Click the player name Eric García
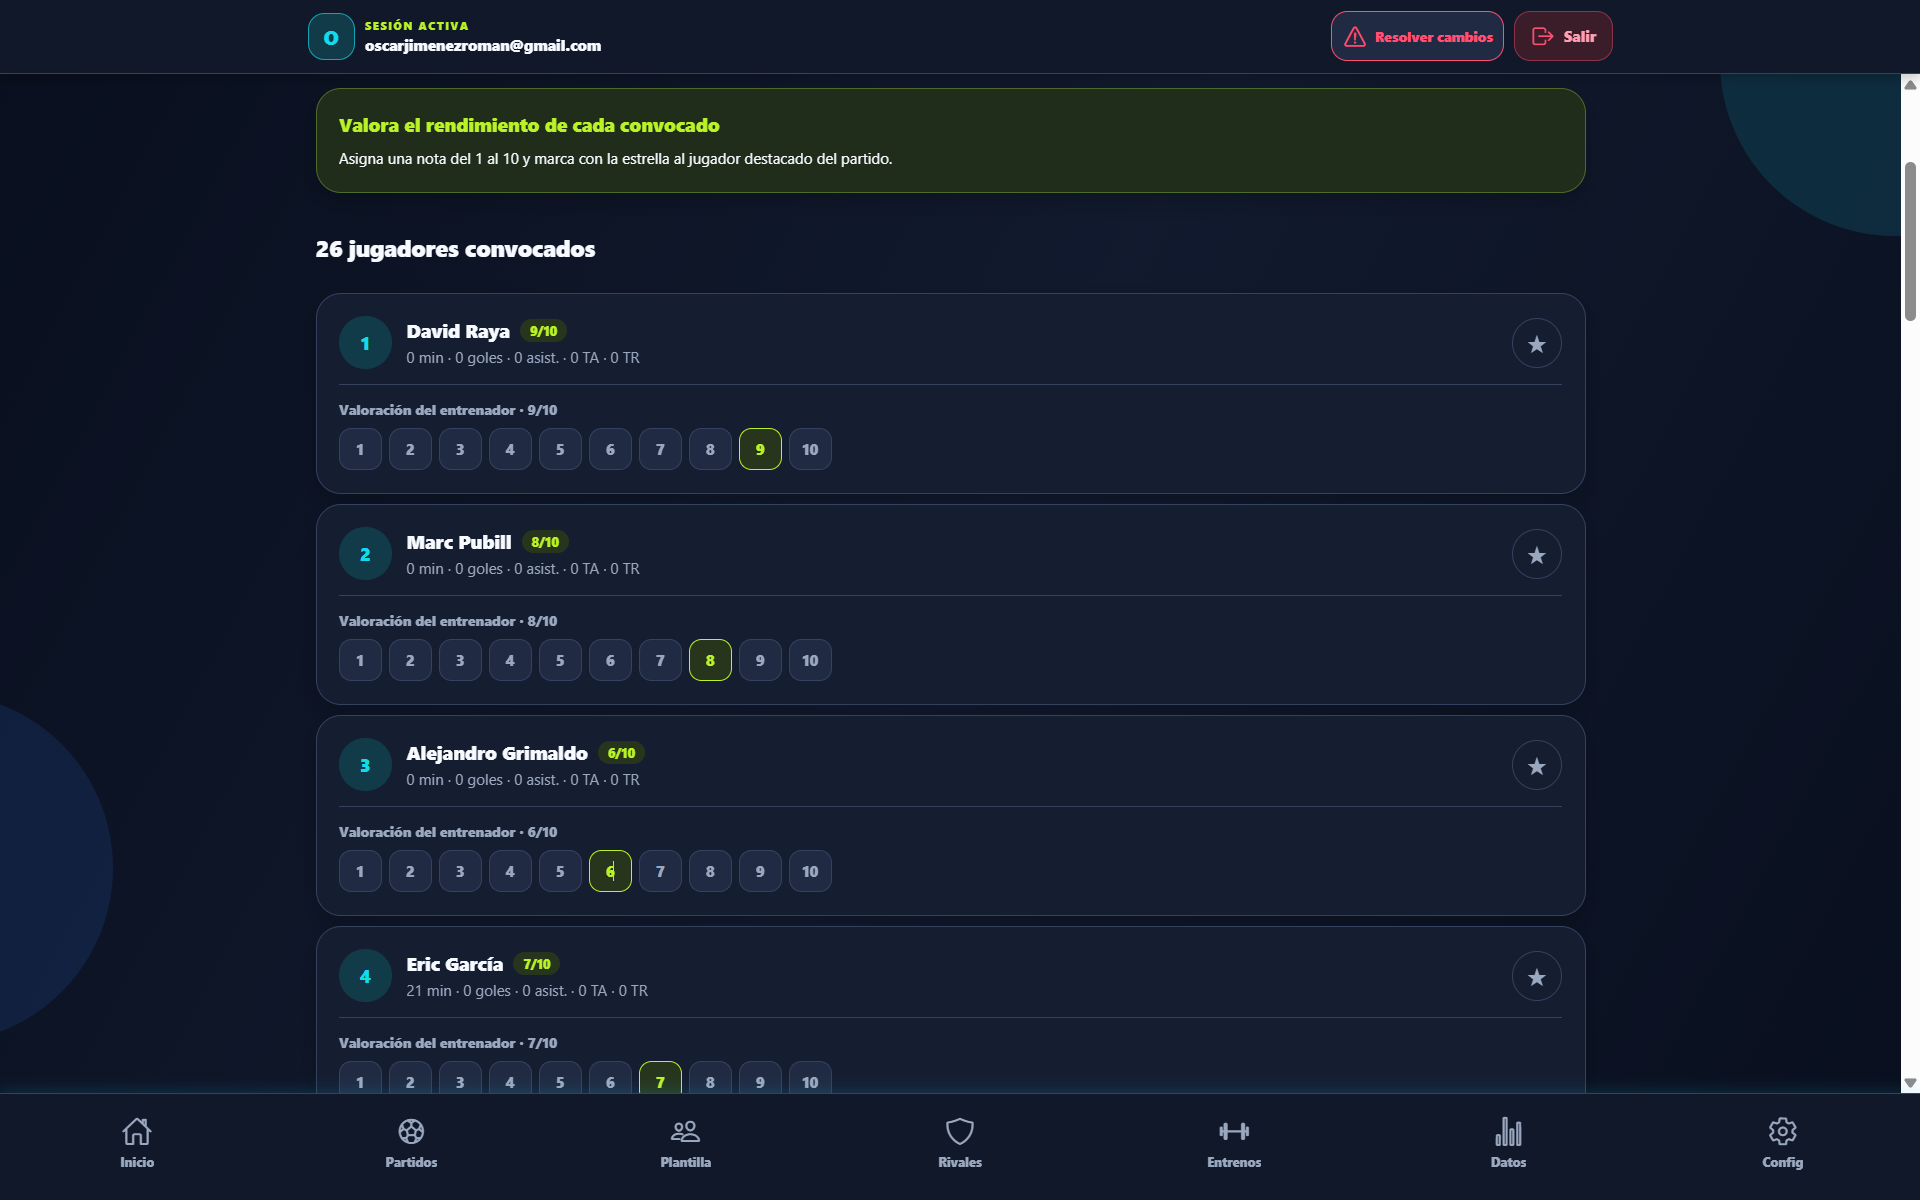 (x=454, y=964)
